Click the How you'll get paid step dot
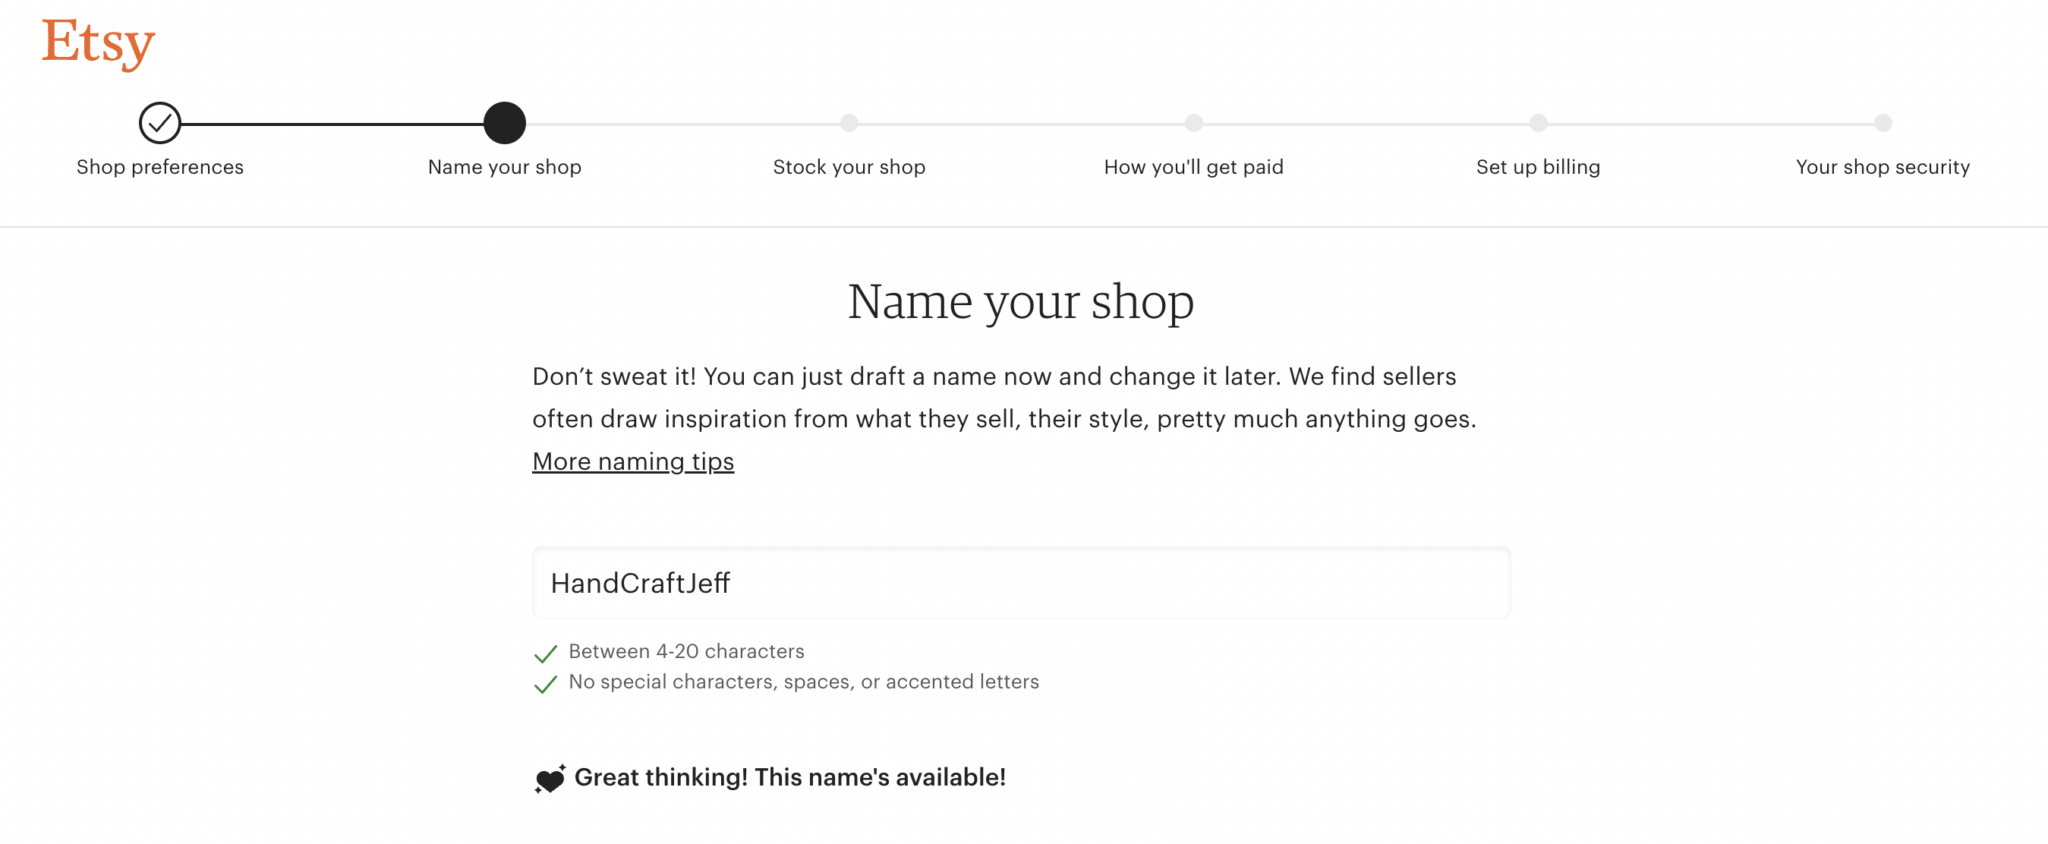 click(1194, 123)
